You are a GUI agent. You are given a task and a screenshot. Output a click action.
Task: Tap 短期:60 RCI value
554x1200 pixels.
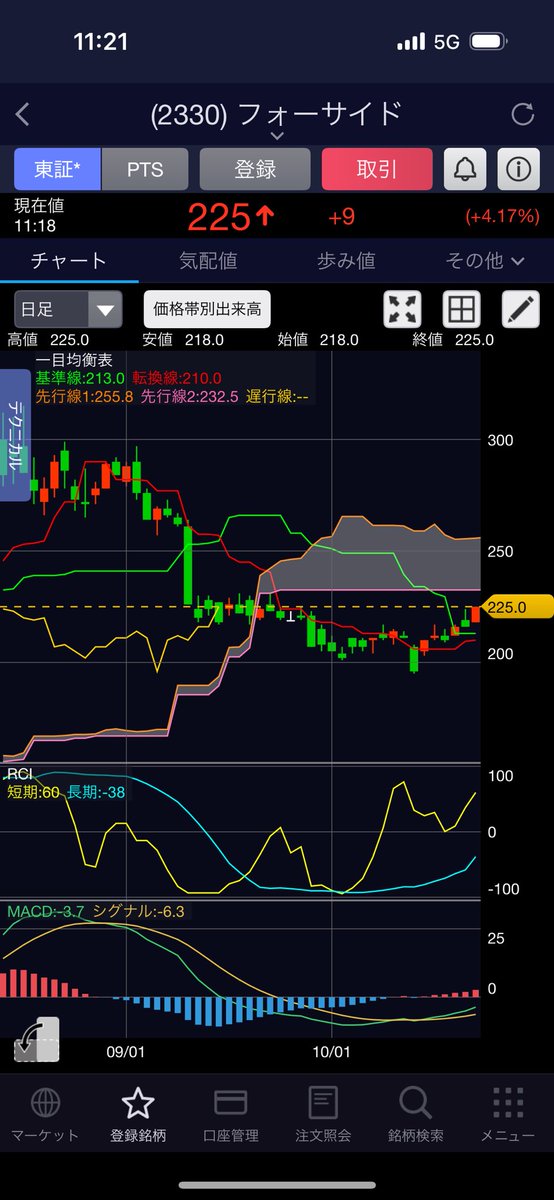(33, 792)
